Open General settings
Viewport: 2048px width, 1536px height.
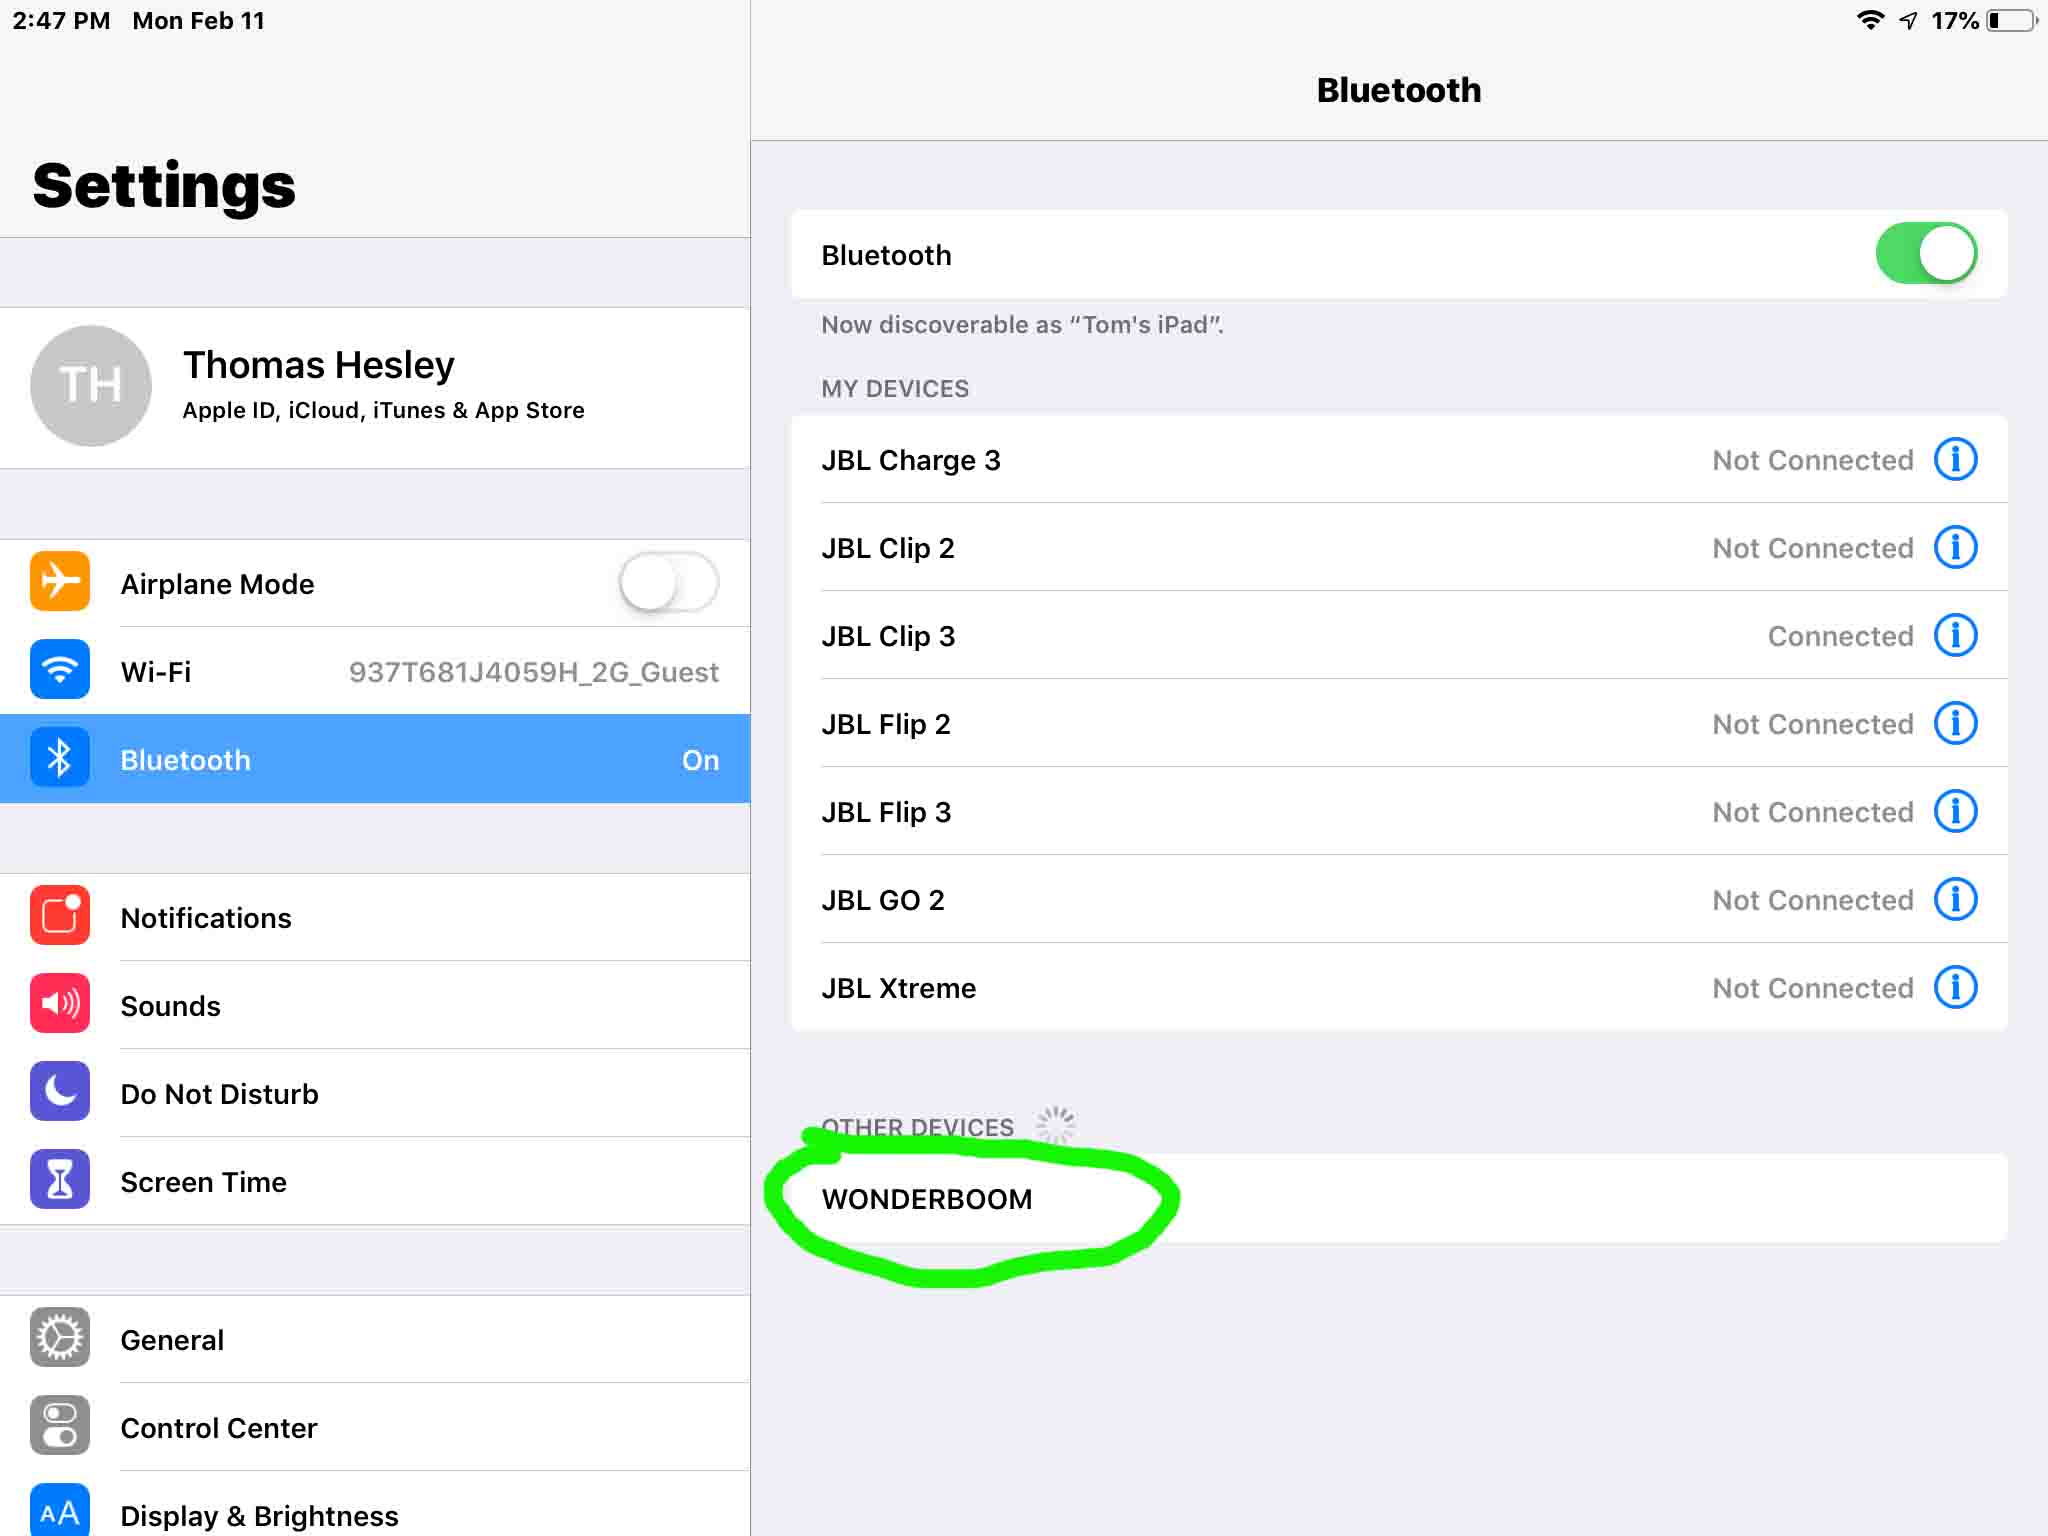click(x=375, y=1339)
